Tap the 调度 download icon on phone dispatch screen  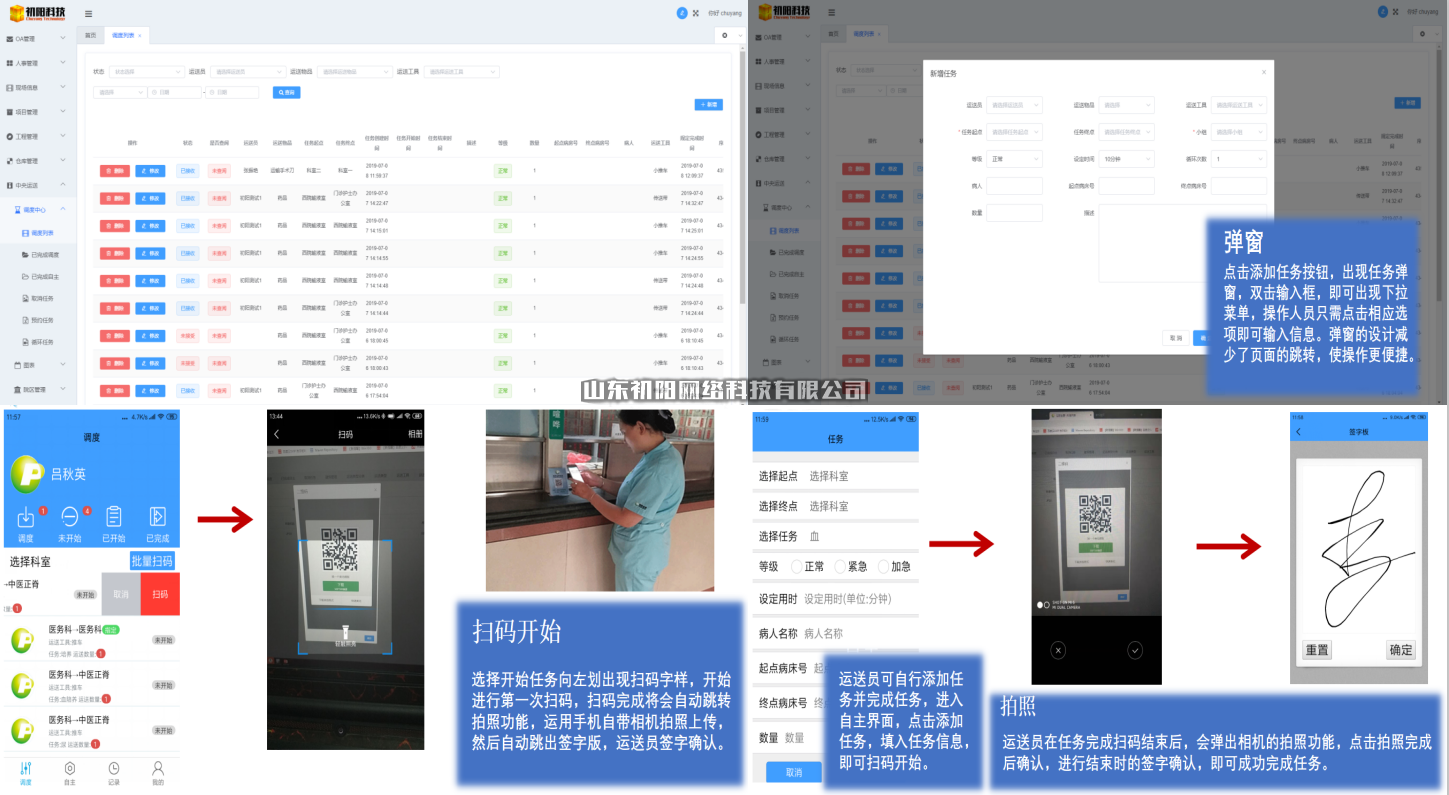pos(26,517)
